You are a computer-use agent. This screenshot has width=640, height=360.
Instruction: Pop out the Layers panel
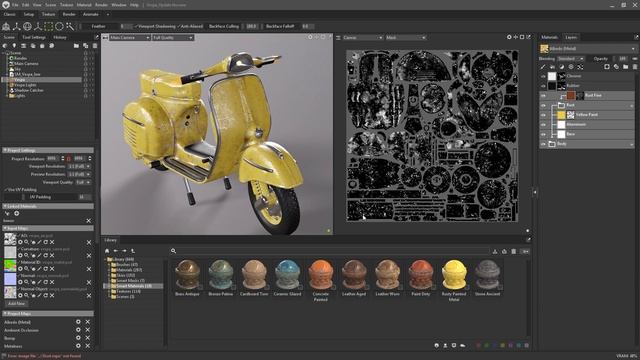click(636, 37)
